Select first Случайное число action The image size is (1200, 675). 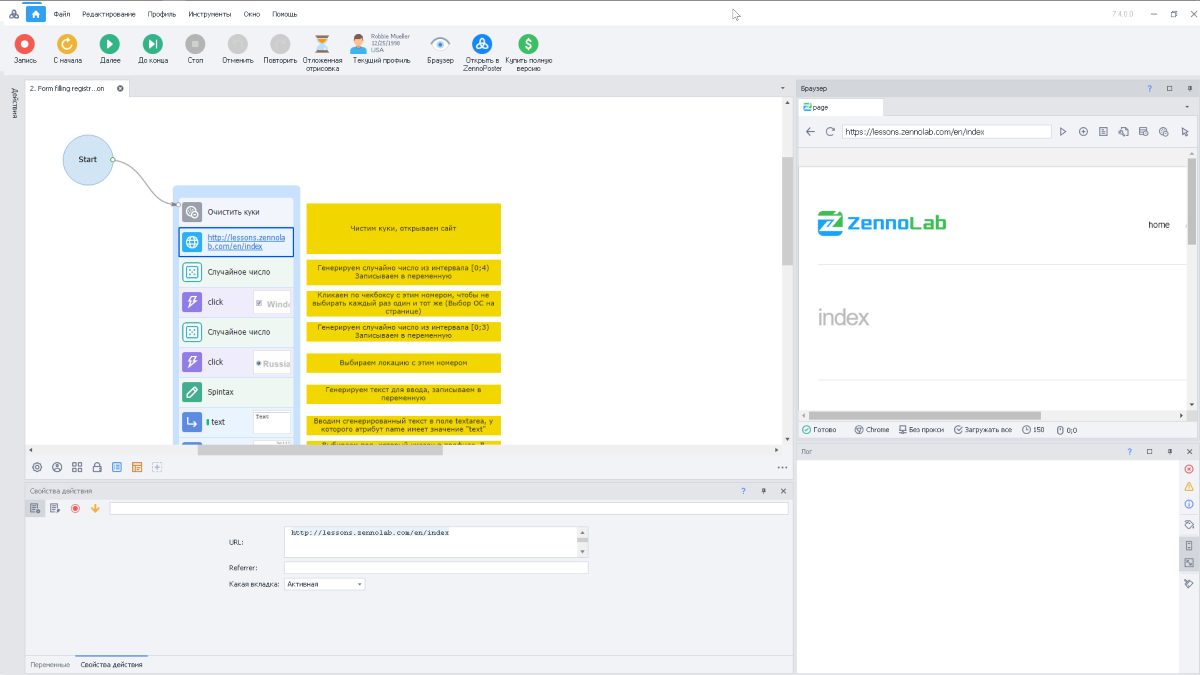pyautogui.click(x=237, y=272)
